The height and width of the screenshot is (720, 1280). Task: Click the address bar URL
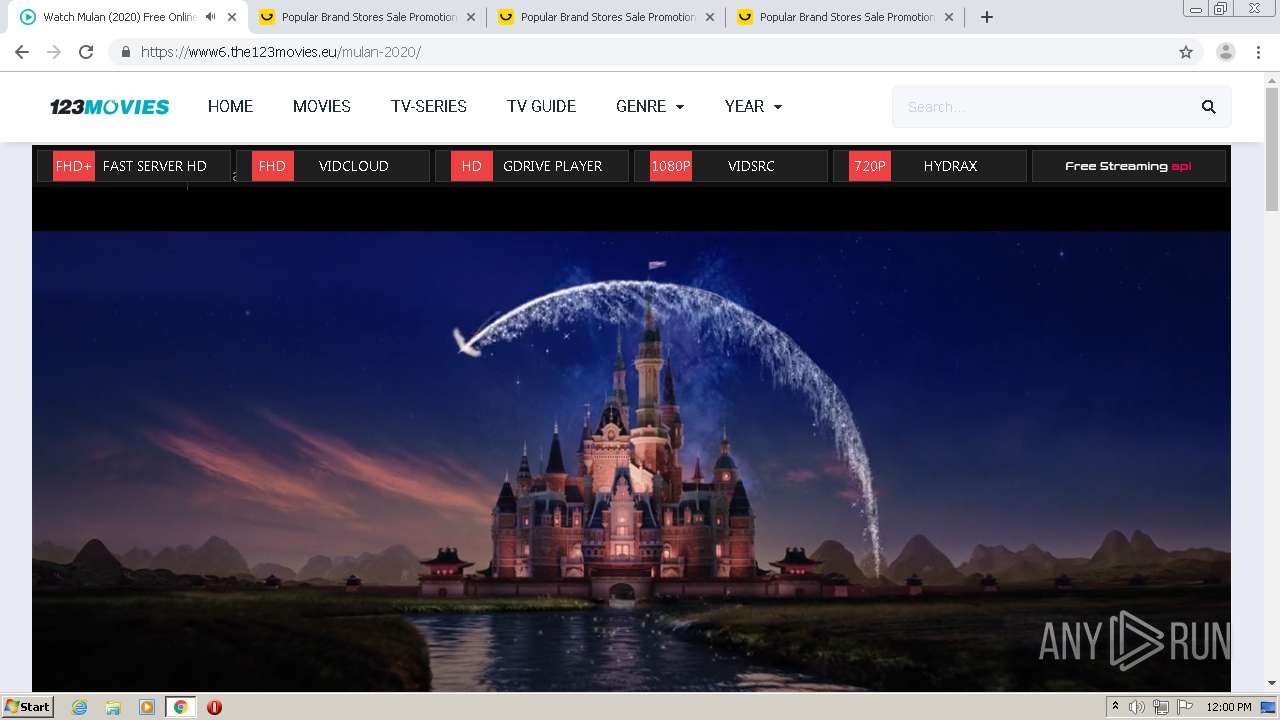281,52
